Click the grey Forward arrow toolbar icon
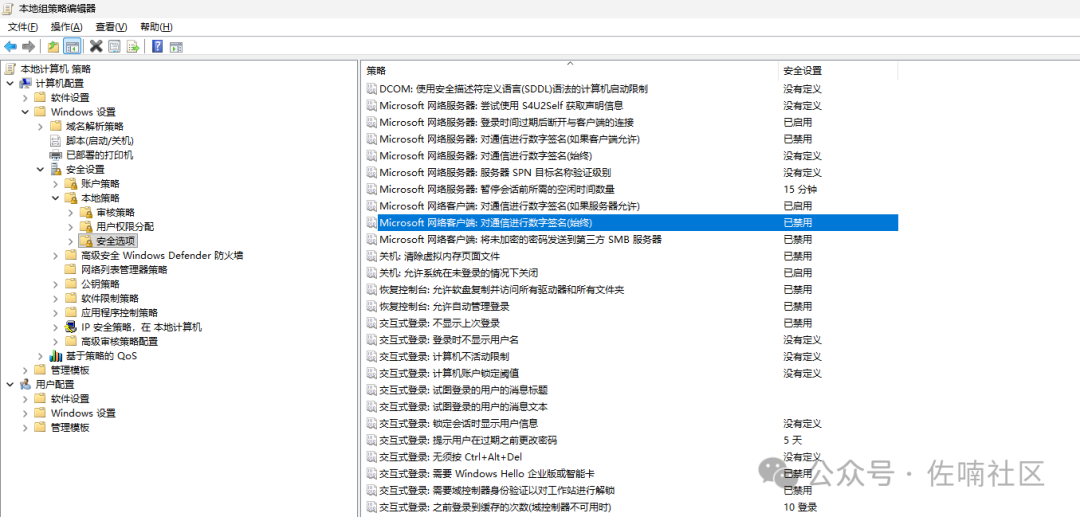The width and height of the screenshot is (1080, 517). click(28, 47)
